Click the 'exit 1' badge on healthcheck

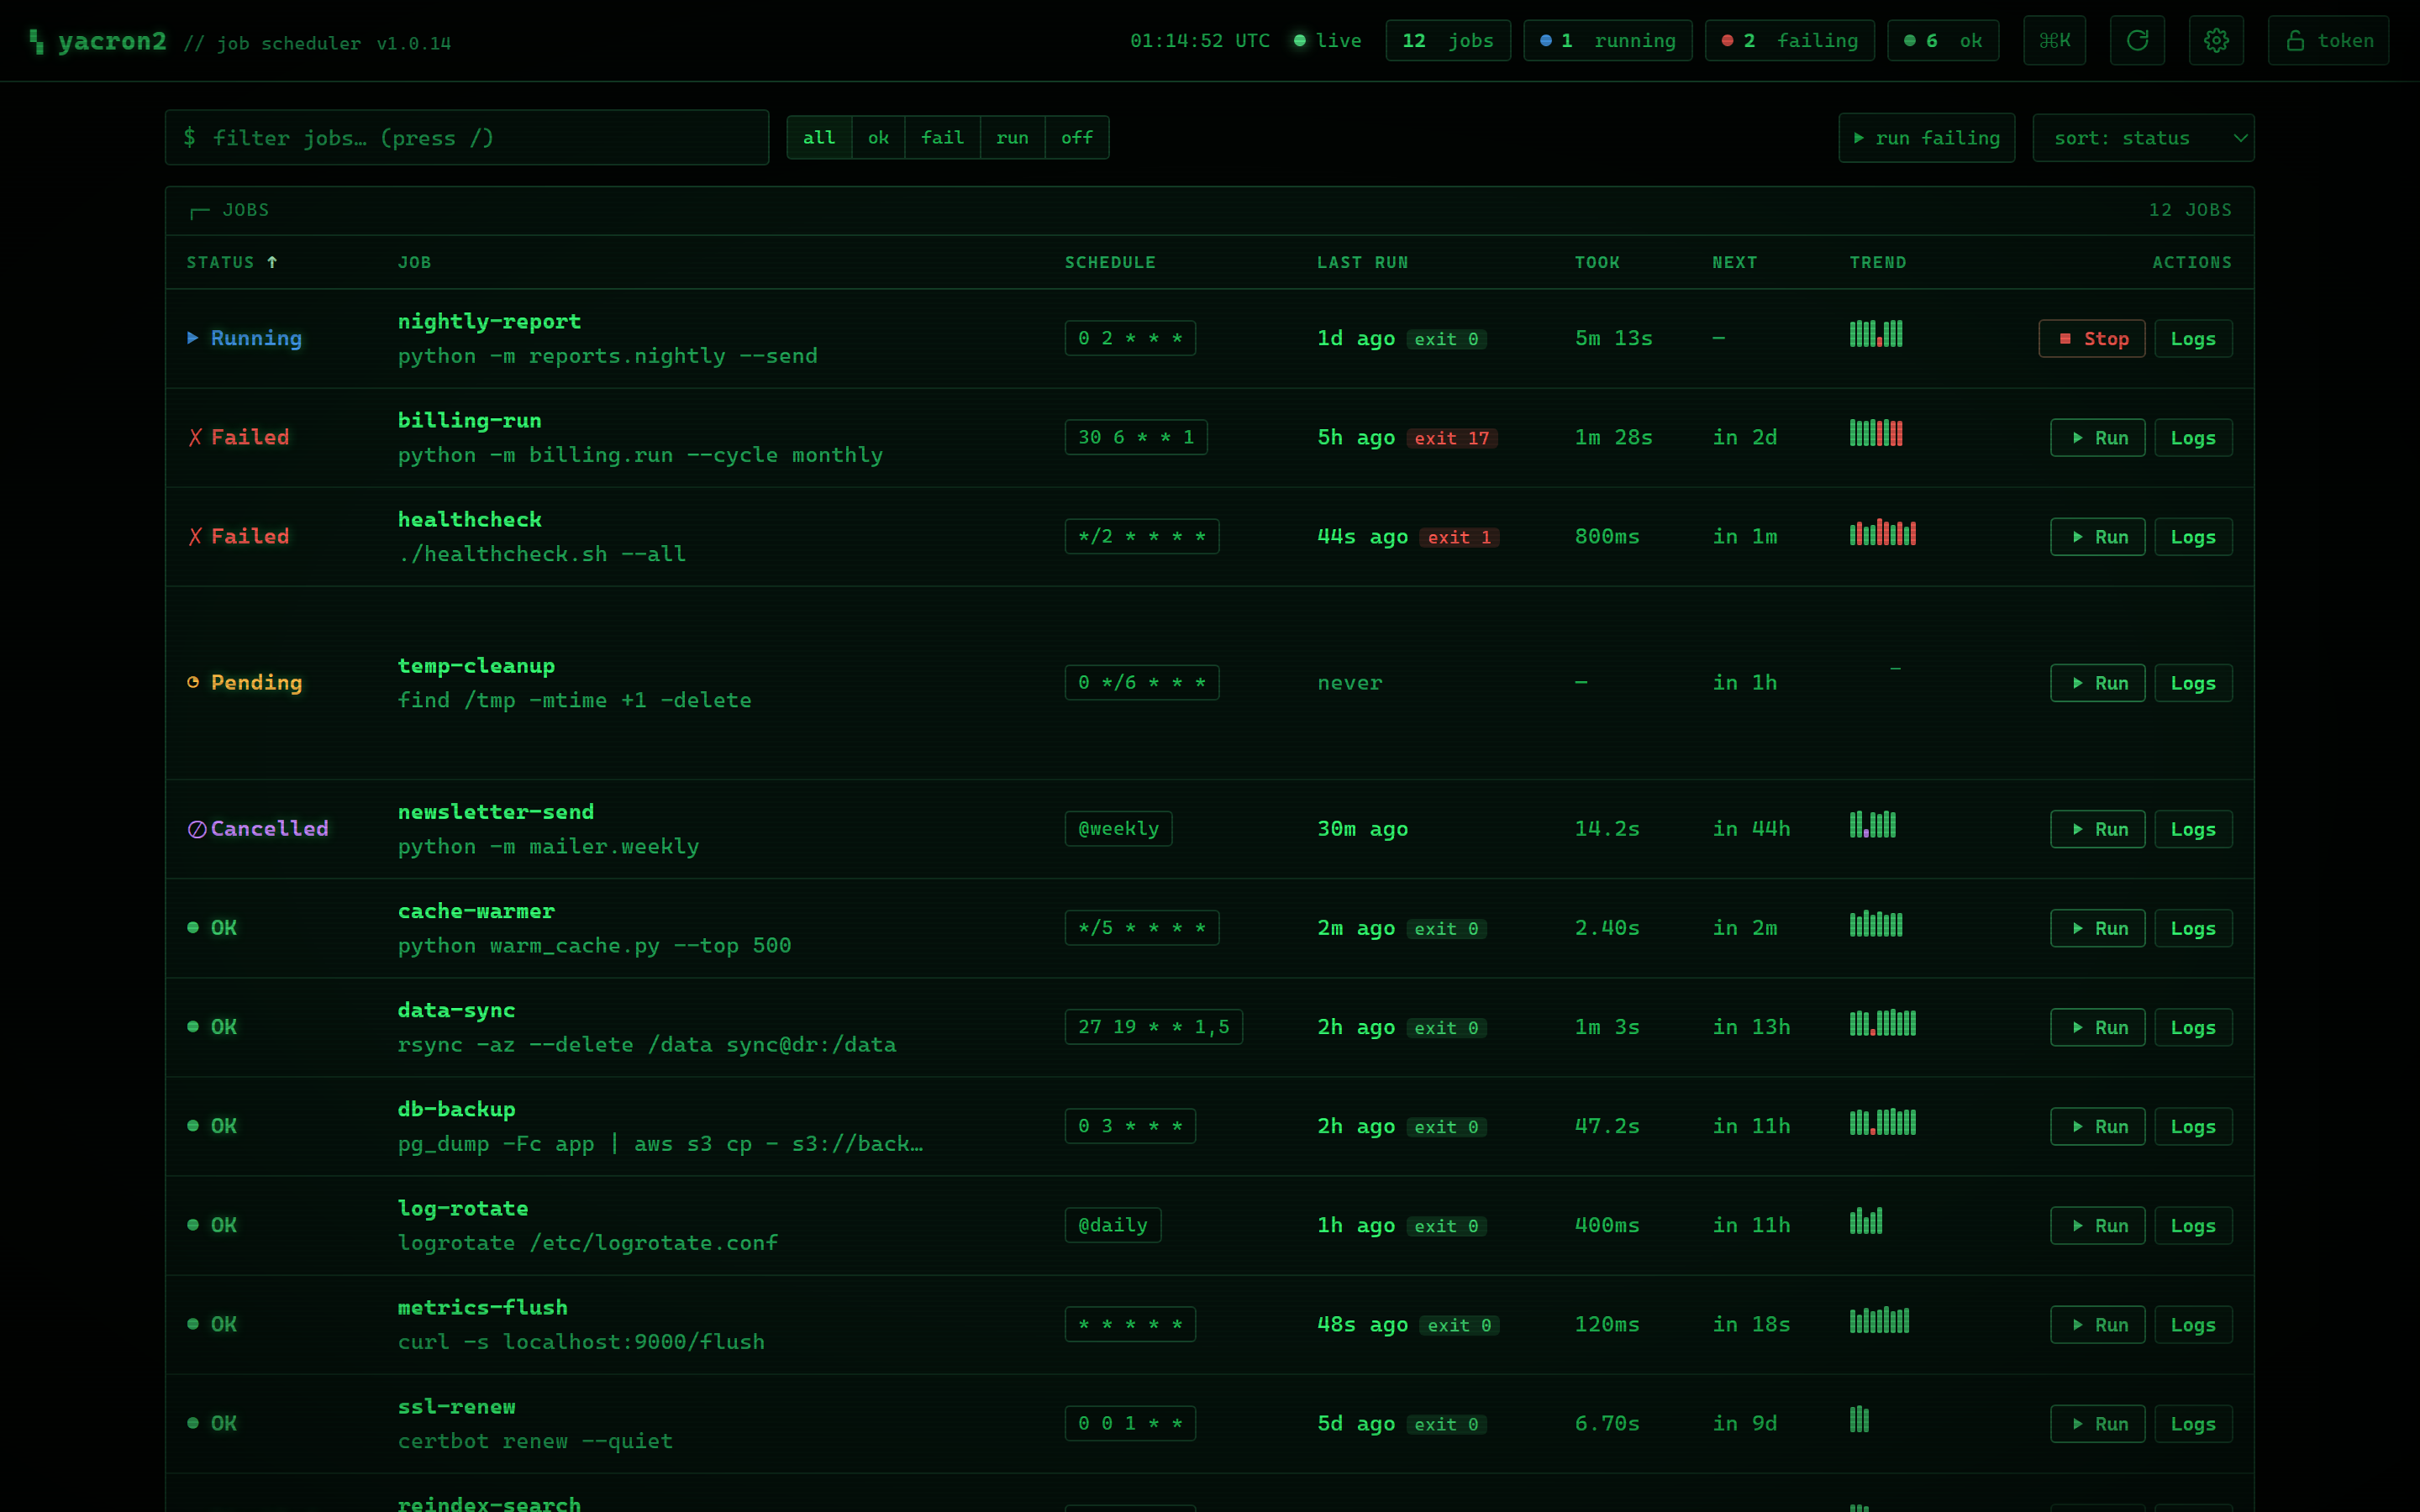[x=1459, y=537]
